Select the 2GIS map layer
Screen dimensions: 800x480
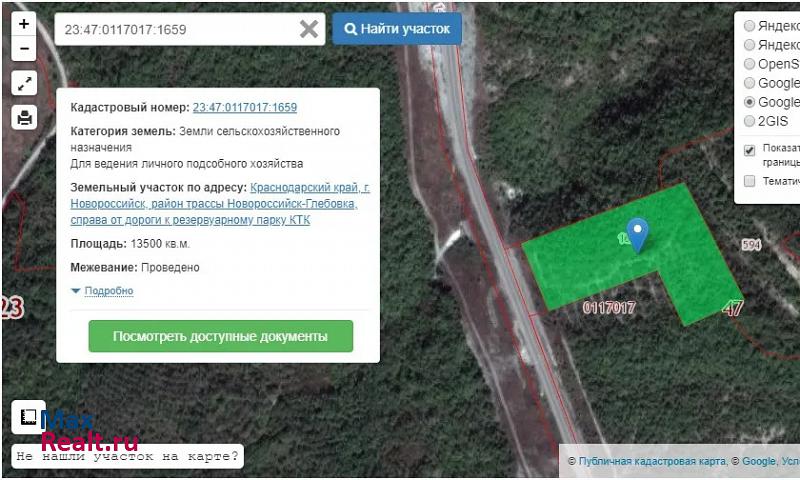[x=750, y=121]
